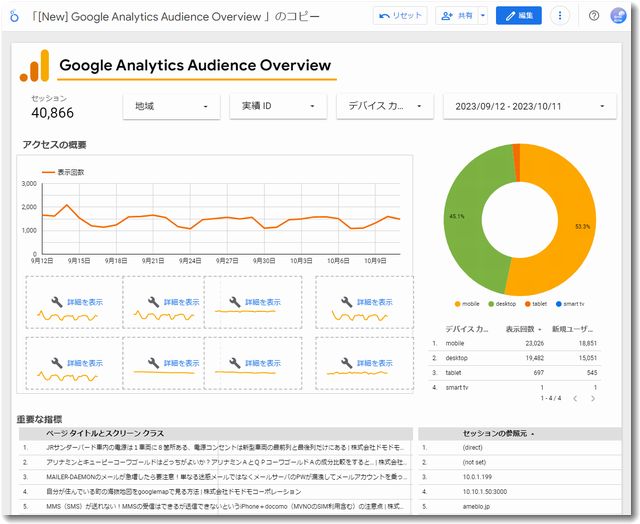Click the wrench icon in fourth top-row card
The image size is (640, 524).
point(347,302)
